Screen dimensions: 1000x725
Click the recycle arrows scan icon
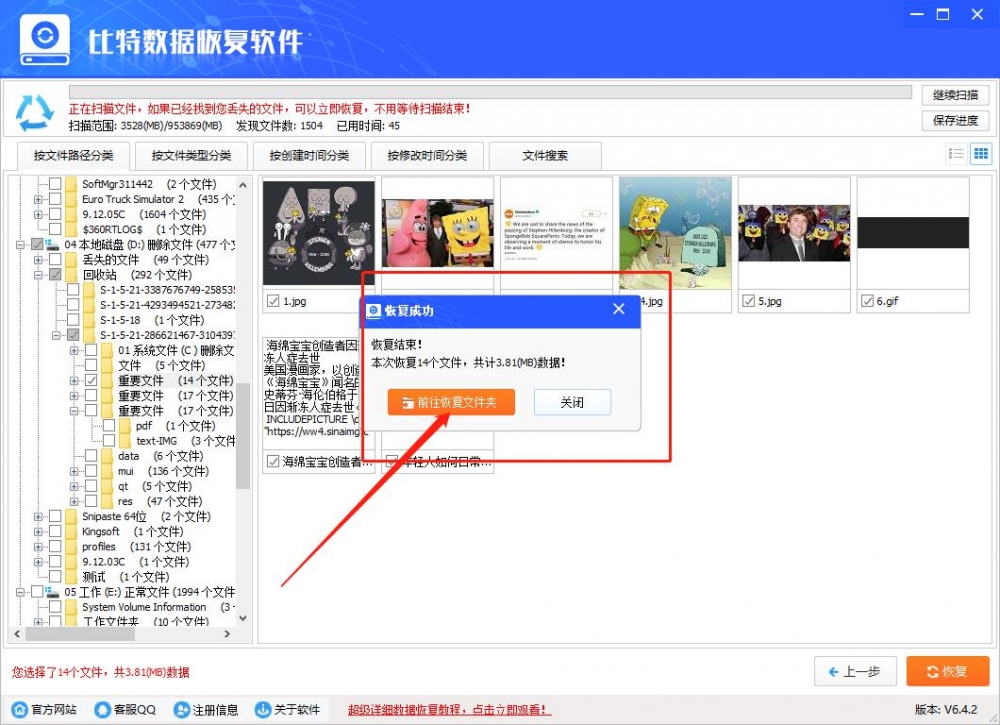point(34,113)
